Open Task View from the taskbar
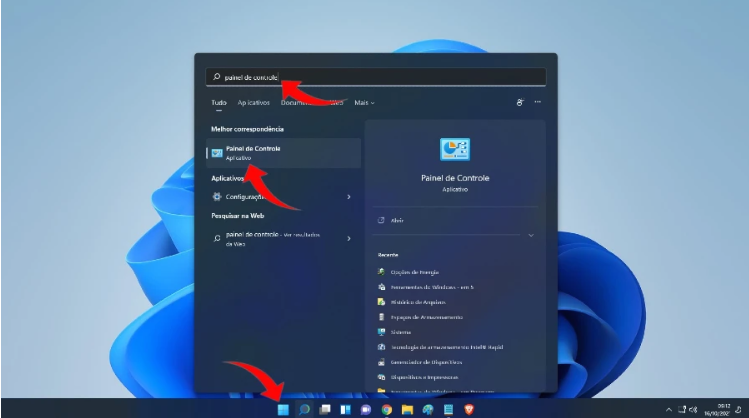Viewport: 749px width, 418px height. (x=325, y=409)
